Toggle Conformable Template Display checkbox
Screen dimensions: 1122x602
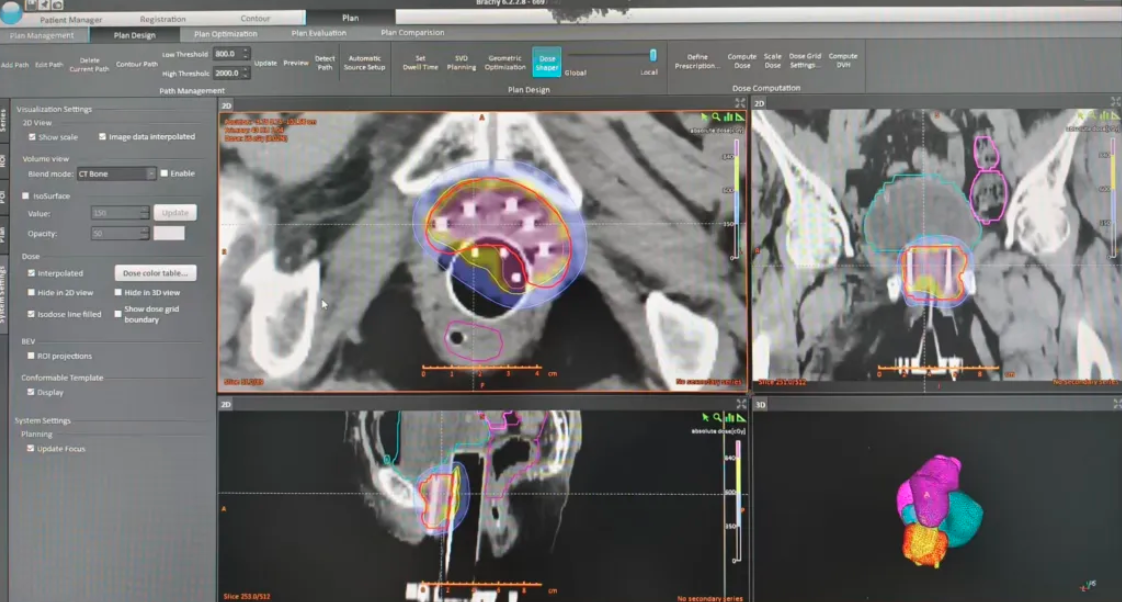tap(31, 392)
